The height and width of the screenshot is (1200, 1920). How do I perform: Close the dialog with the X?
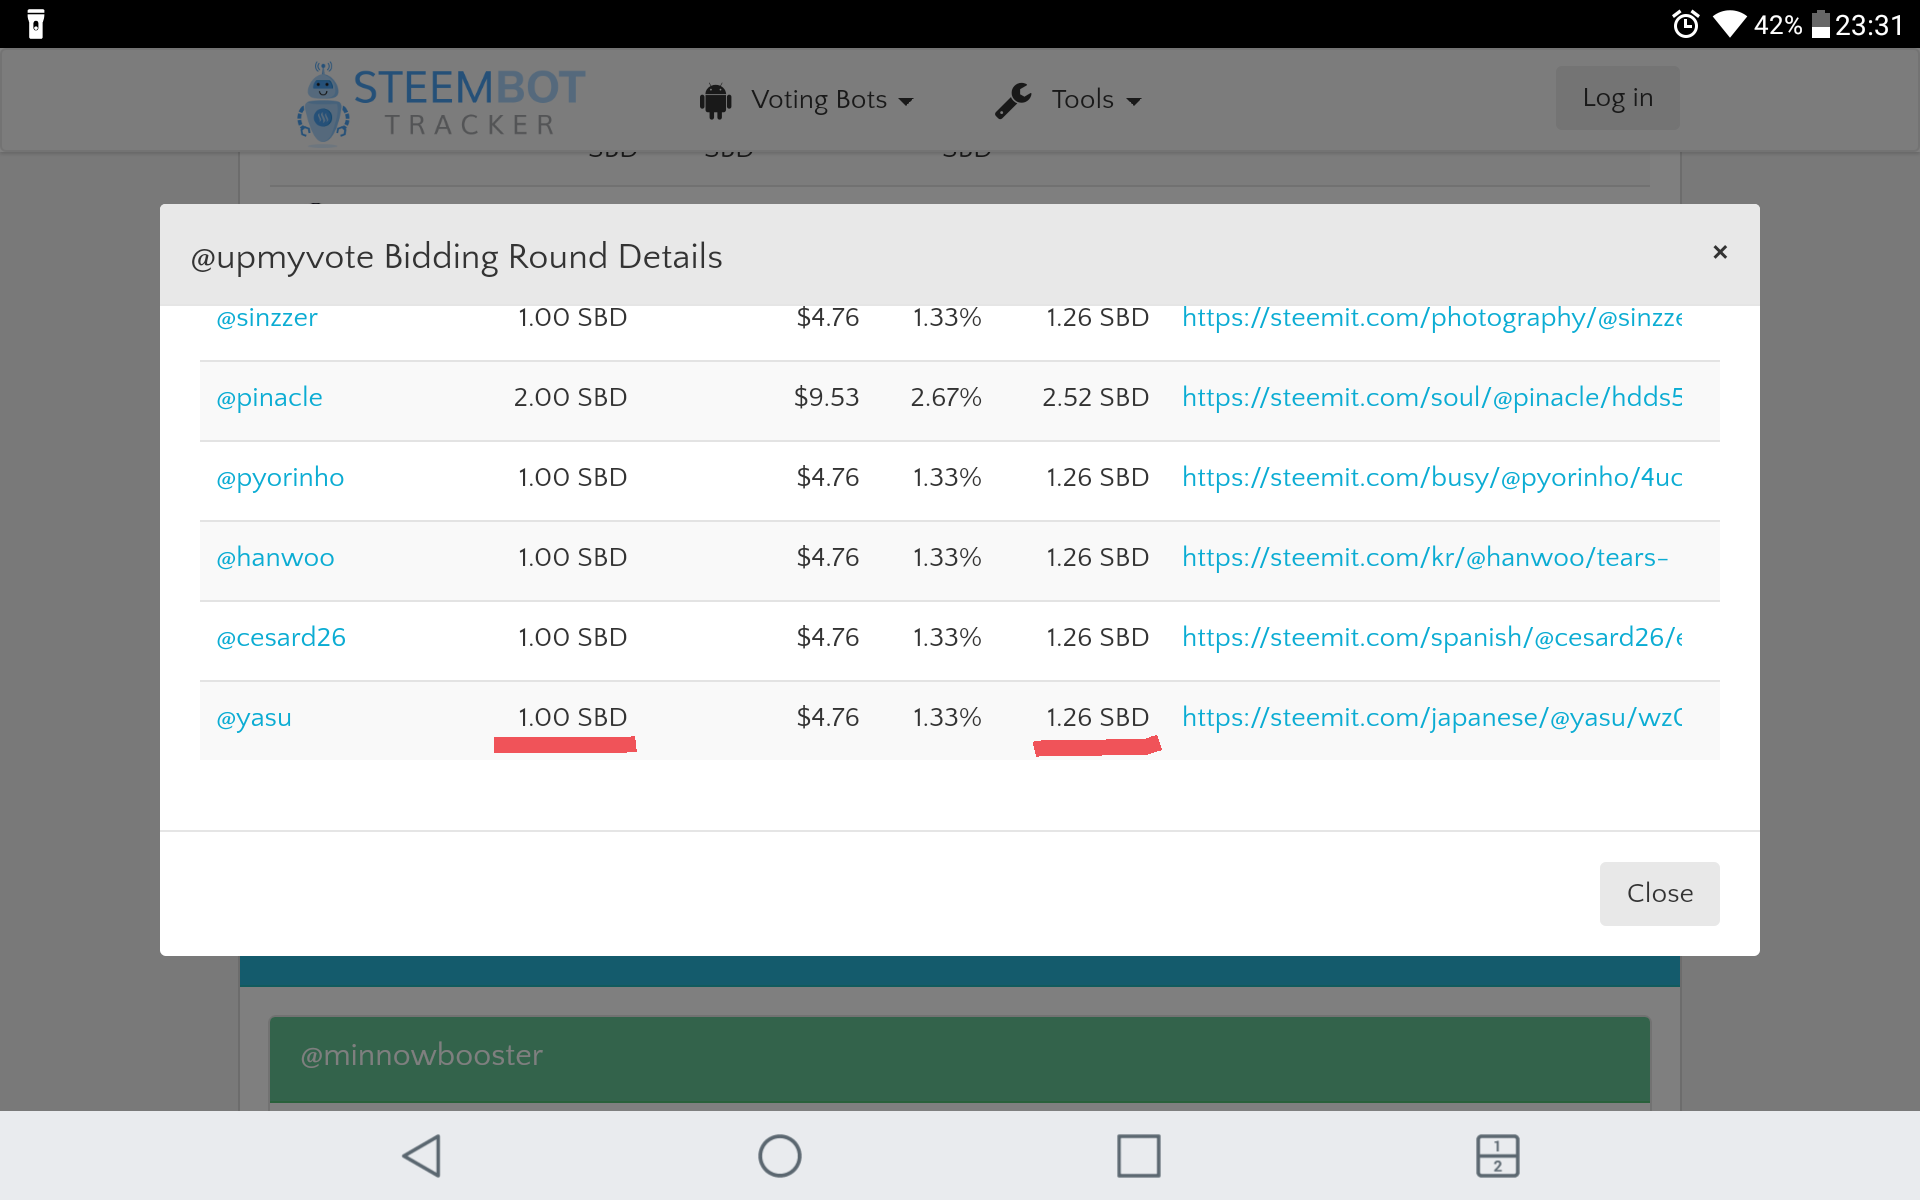(1720, 252)
